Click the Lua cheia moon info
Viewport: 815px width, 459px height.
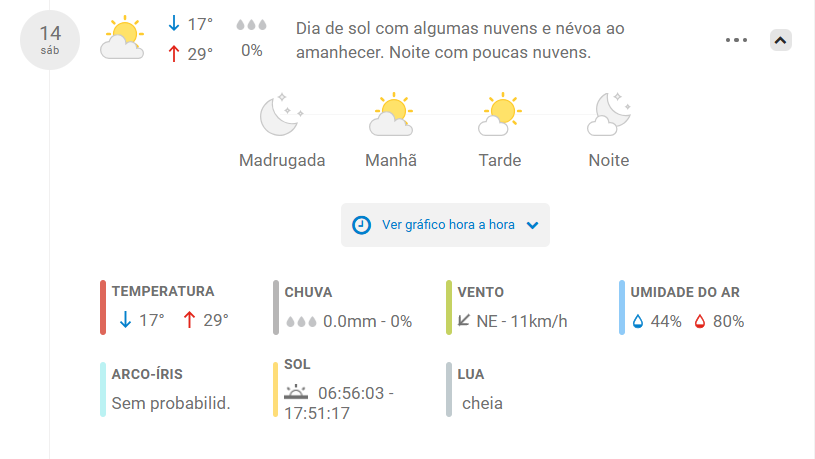[482, 403]
